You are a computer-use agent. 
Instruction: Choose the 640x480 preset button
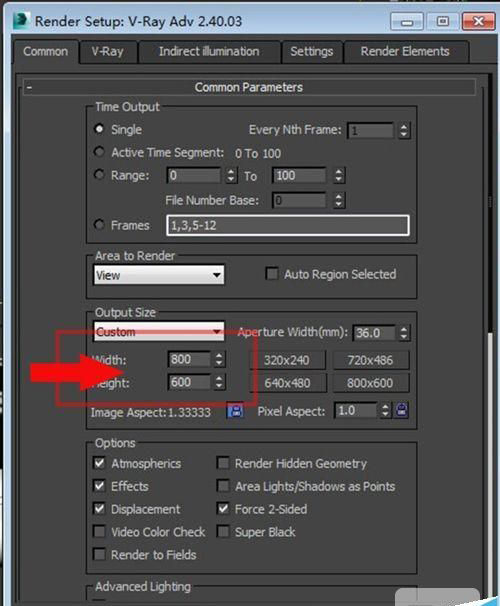287,383
